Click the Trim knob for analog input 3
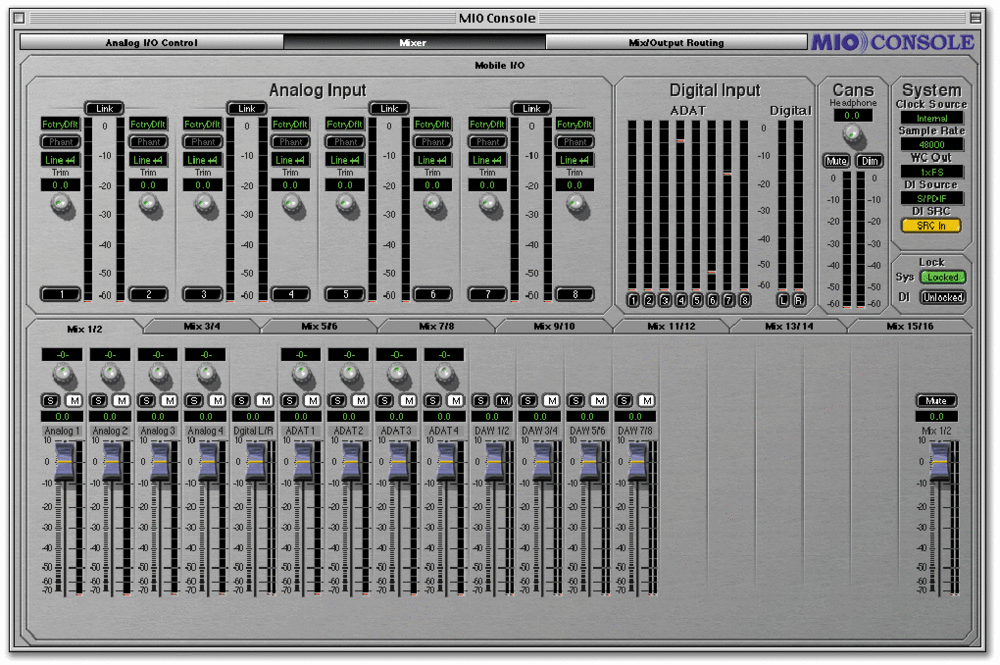 click(x=203, y=204)
